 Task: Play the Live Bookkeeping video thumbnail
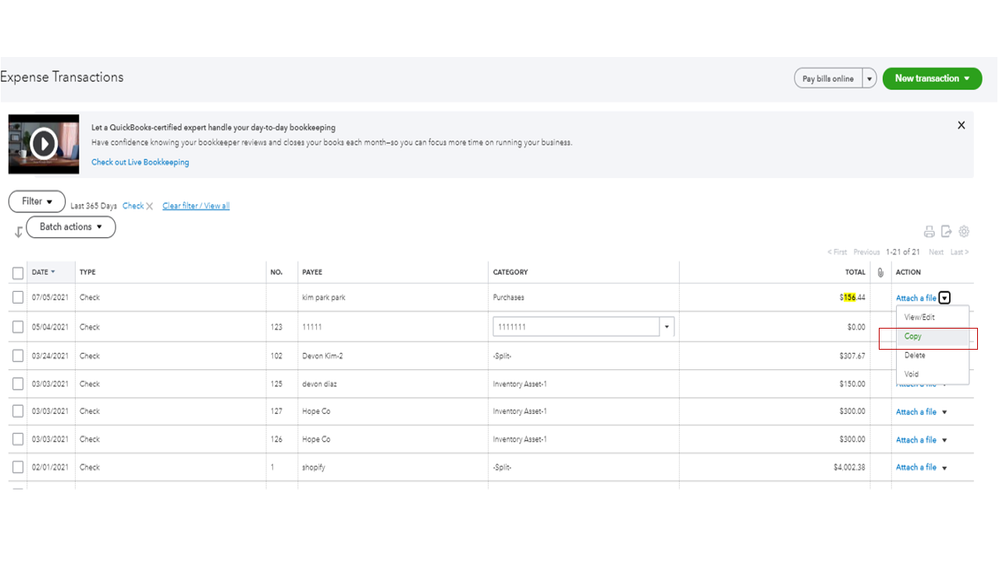43,144
